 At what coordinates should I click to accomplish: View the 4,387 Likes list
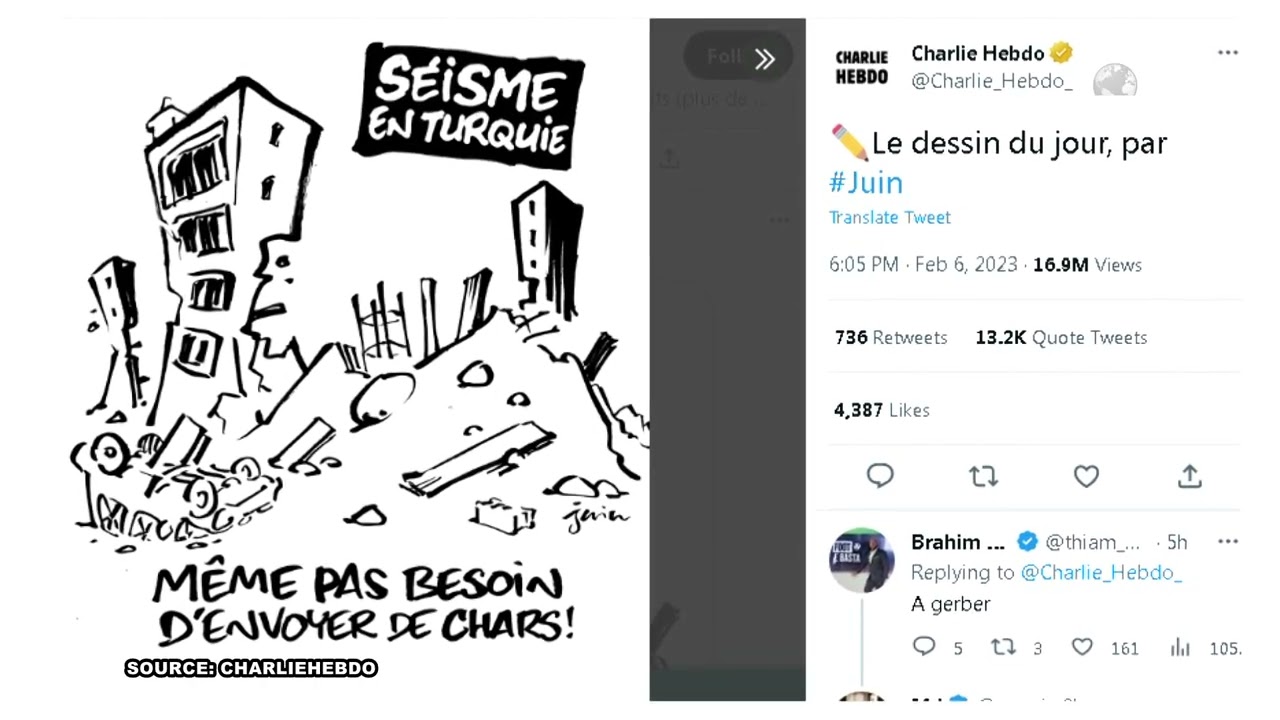[x=881, y=410]
